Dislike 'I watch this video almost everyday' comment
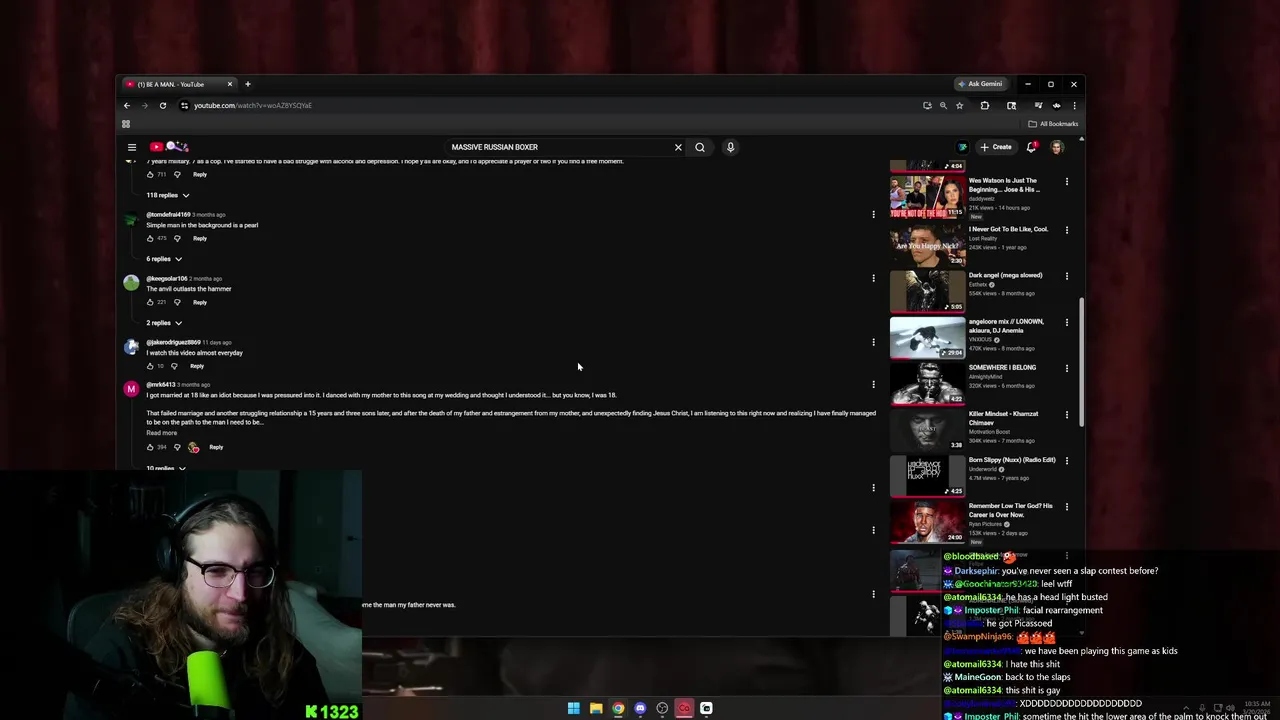The image size is (1280, 720). 175,366
